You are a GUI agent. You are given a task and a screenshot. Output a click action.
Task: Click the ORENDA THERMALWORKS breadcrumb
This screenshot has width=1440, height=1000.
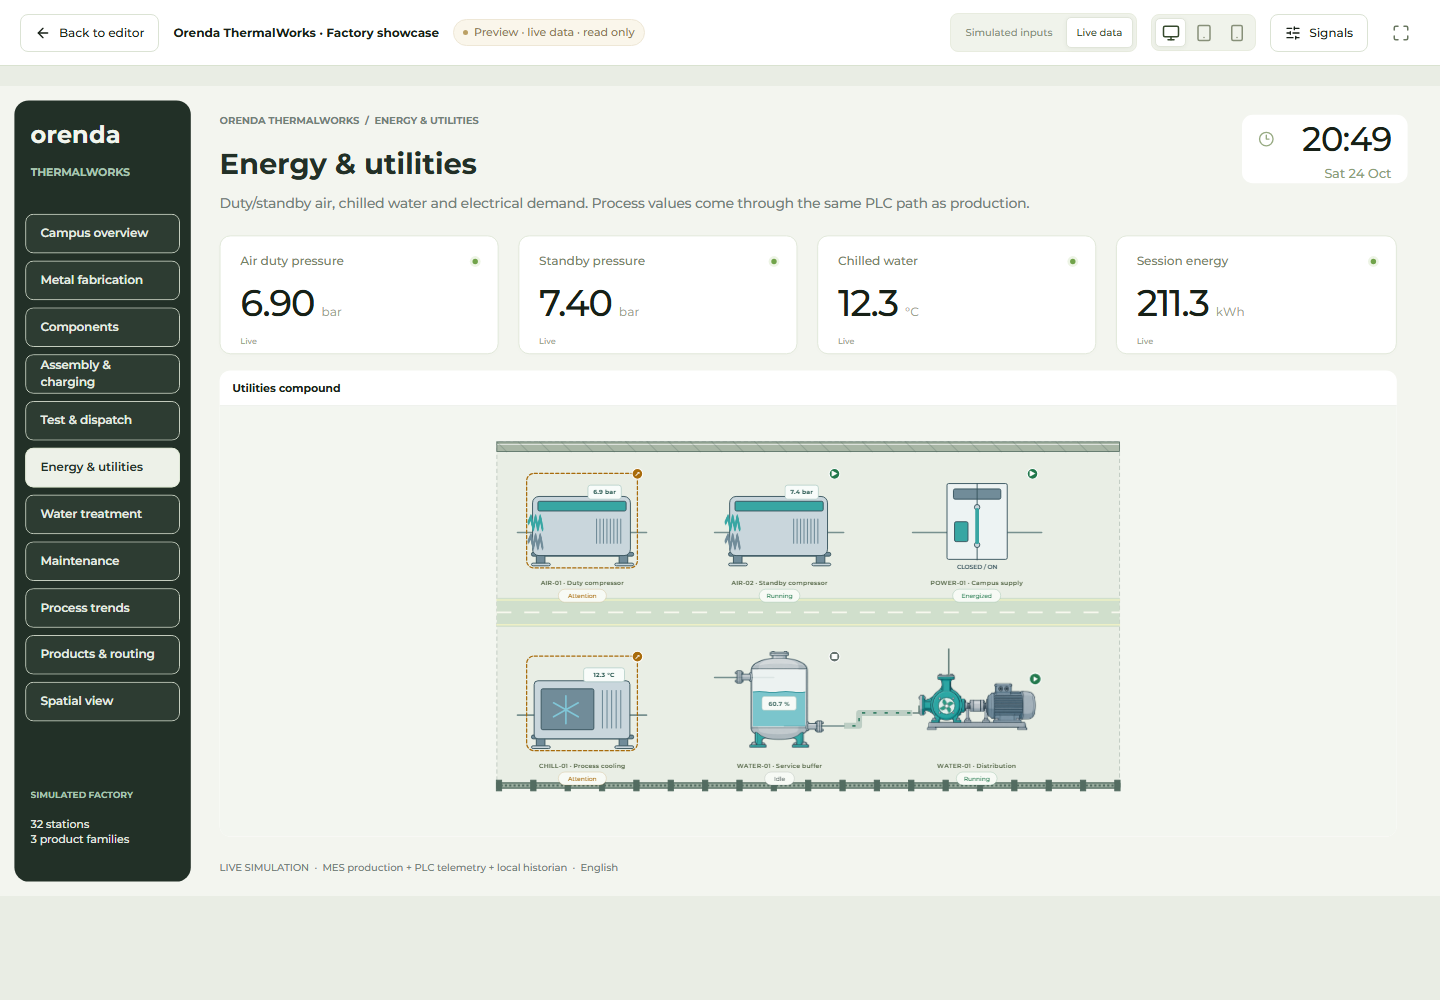click(289, 121)
